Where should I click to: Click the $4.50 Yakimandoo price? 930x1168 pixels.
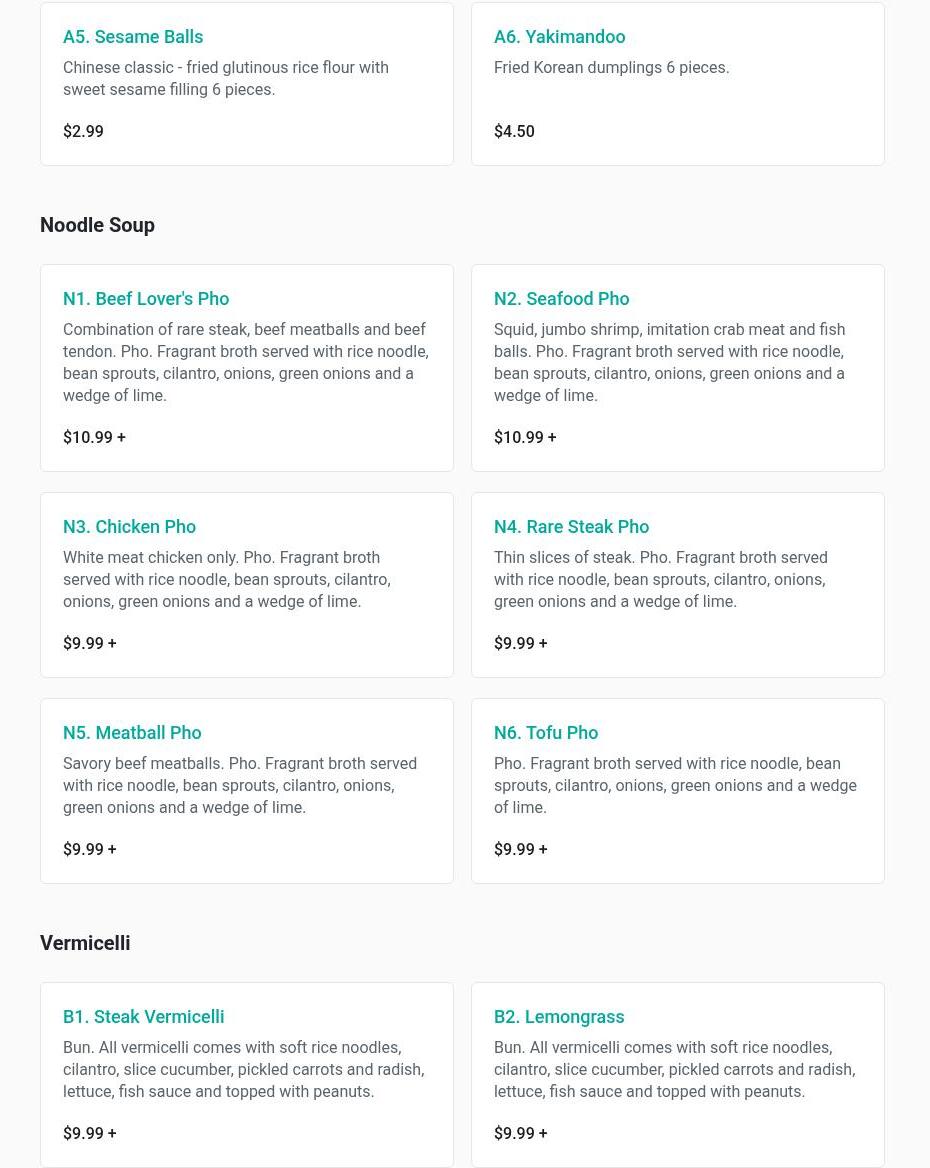(x=514, y=132)
